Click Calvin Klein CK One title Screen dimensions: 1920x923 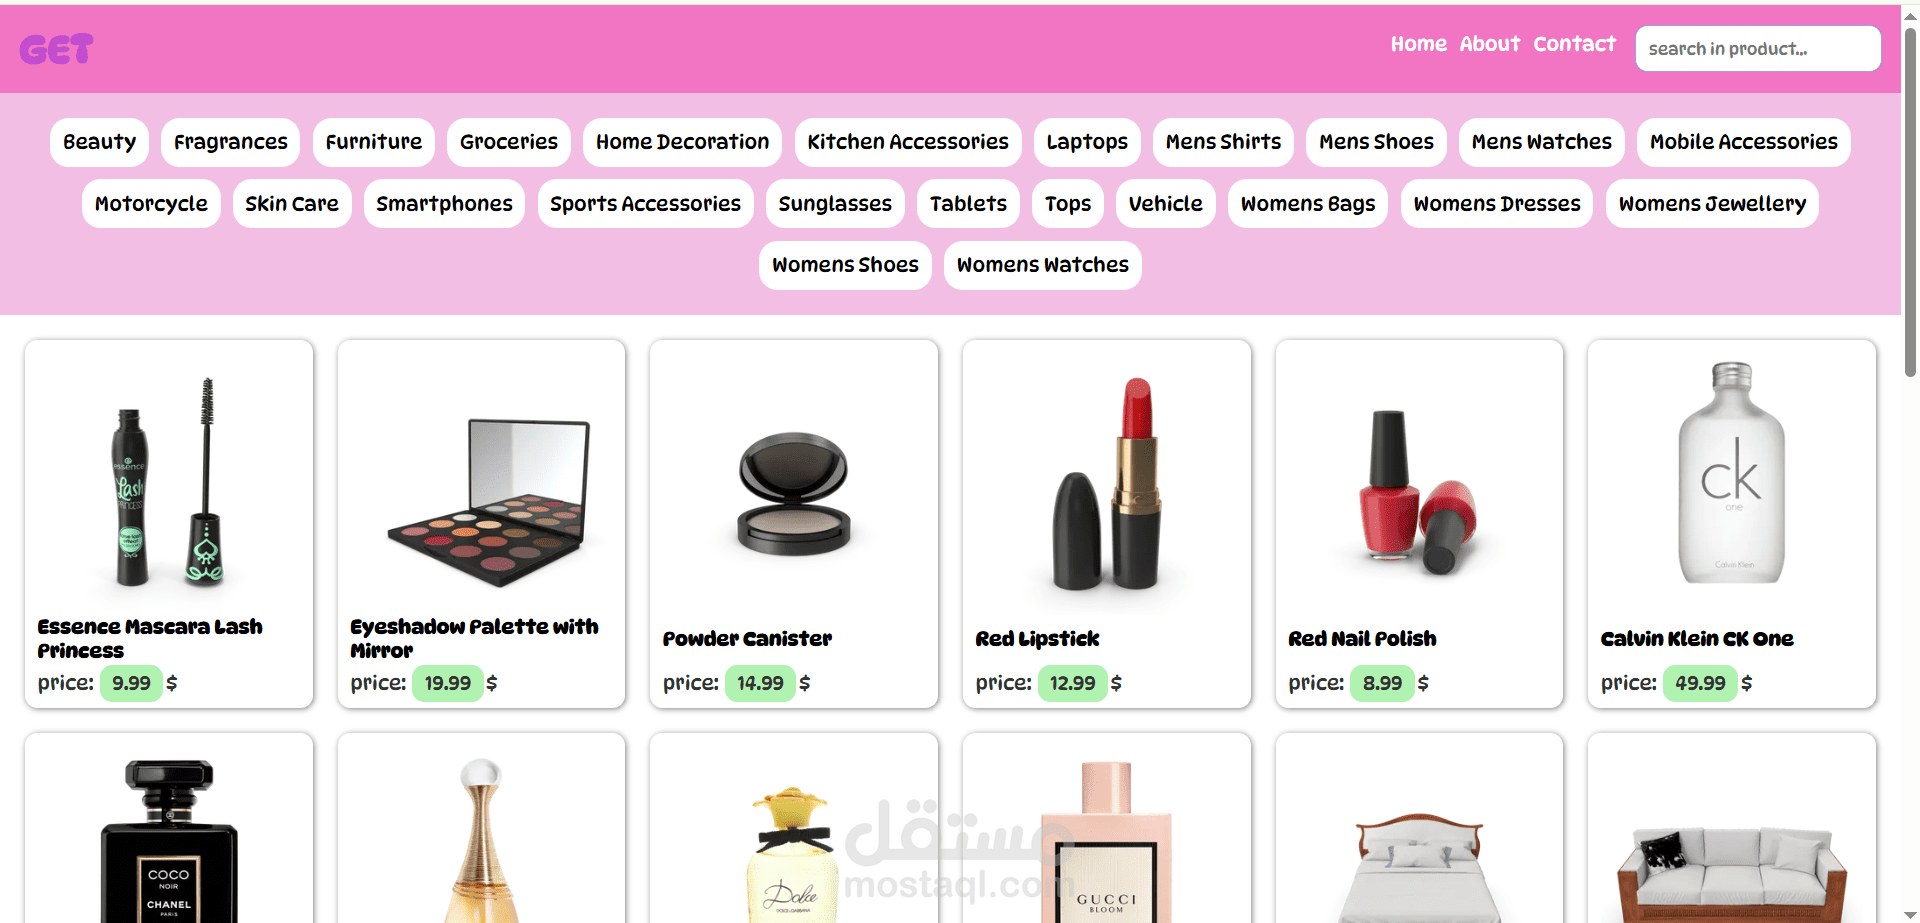pyautogui.click(x=1697, y=639)
